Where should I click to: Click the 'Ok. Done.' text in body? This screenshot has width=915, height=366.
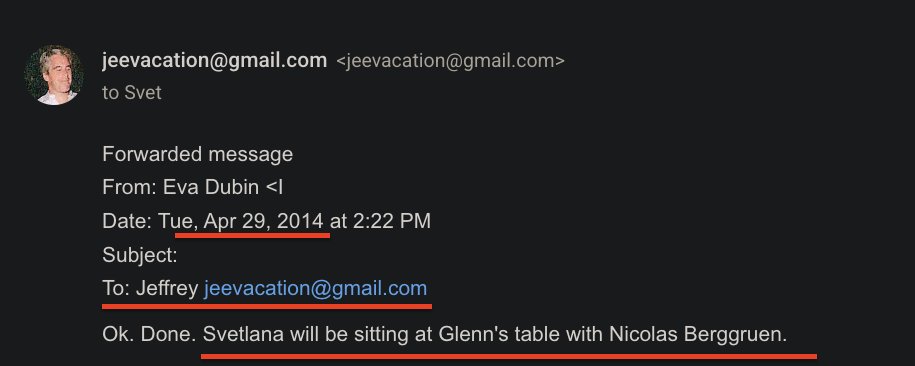coord(149,334)
